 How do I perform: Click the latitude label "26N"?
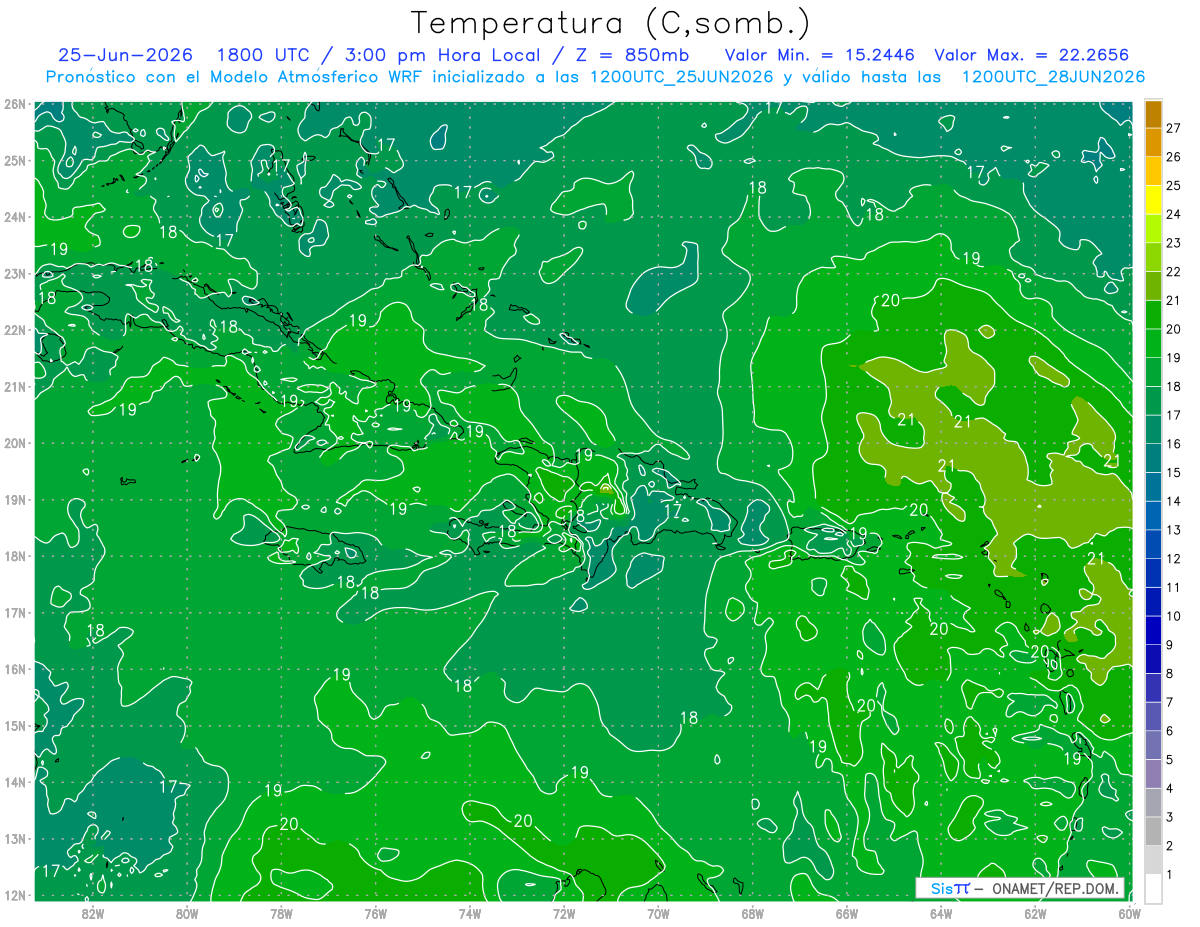click(14, 104)
